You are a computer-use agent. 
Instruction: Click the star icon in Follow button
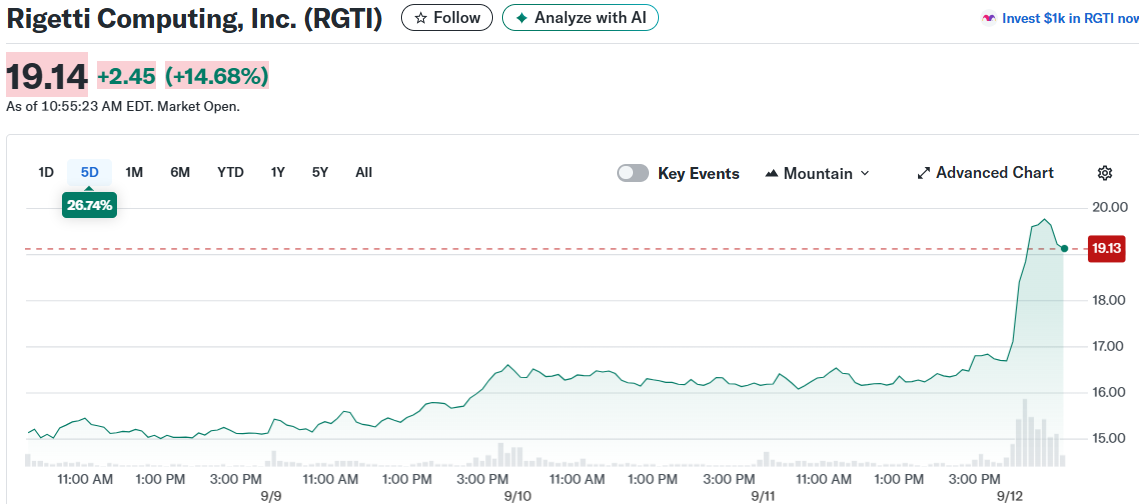click(421, 18)
